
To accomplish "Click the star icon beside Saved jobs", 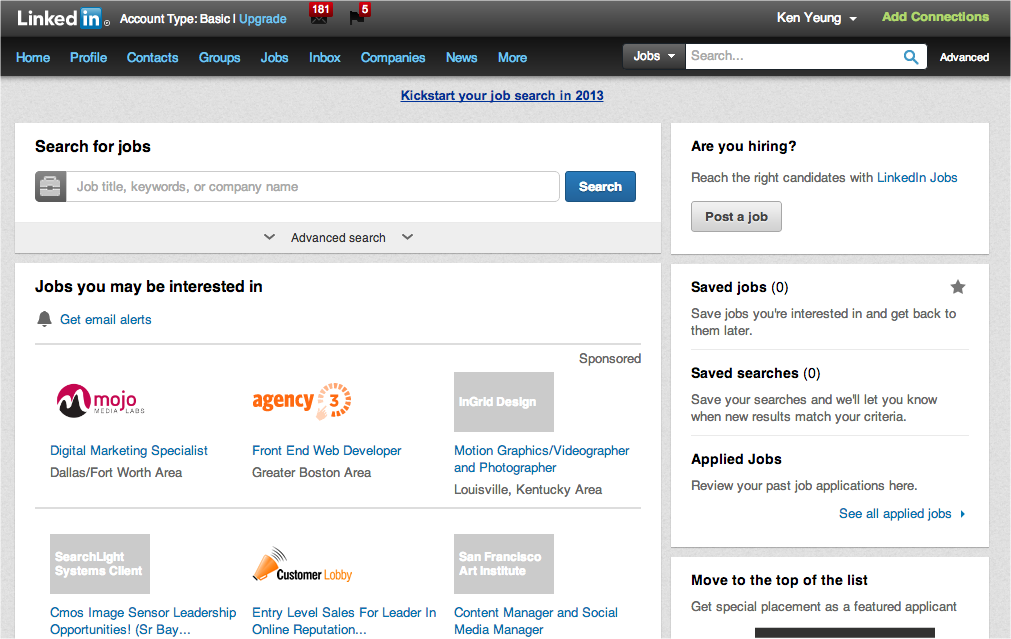I will [958, 287].
